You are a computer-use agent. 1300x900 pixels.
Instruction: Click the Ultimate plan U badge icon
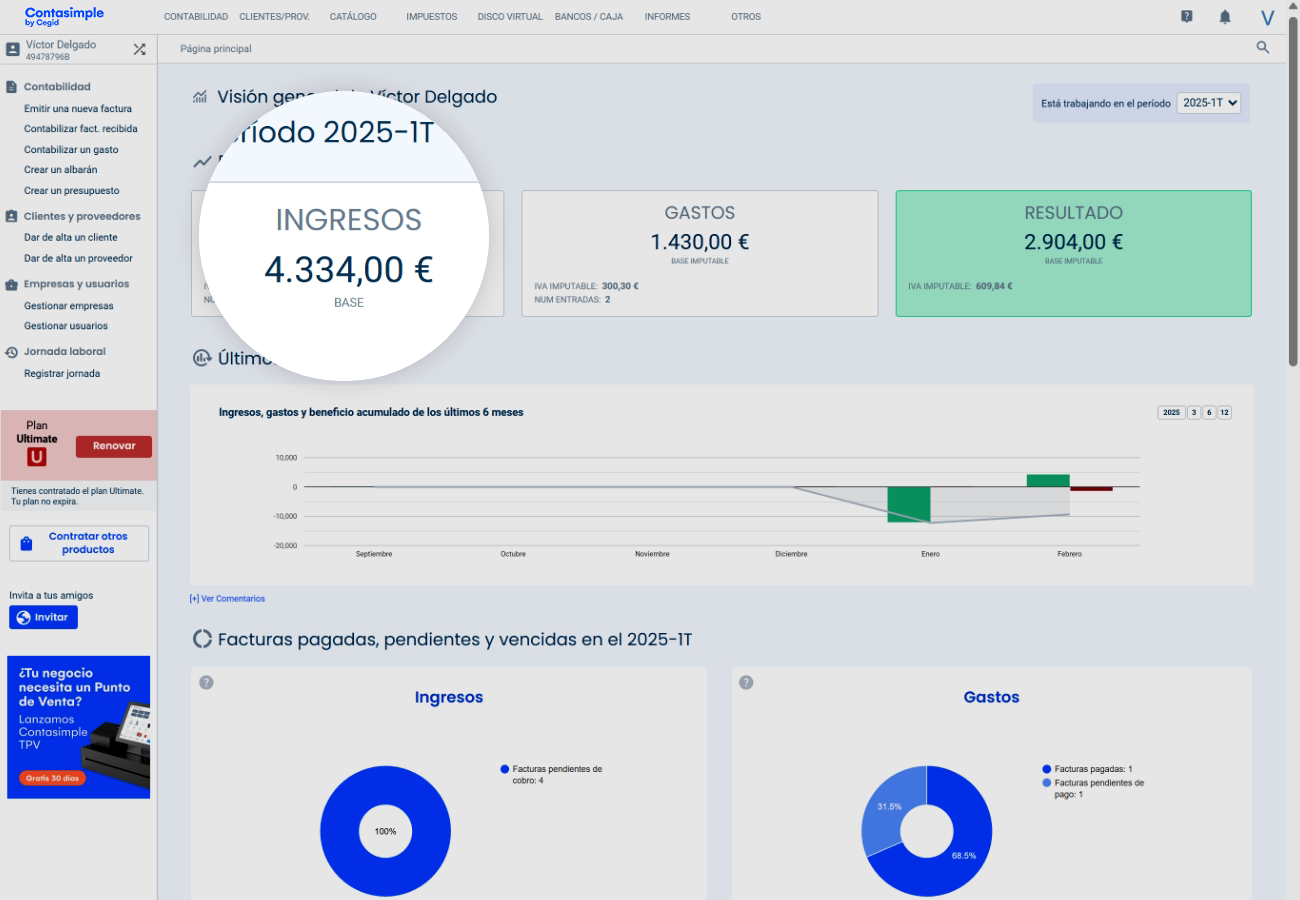37,457
